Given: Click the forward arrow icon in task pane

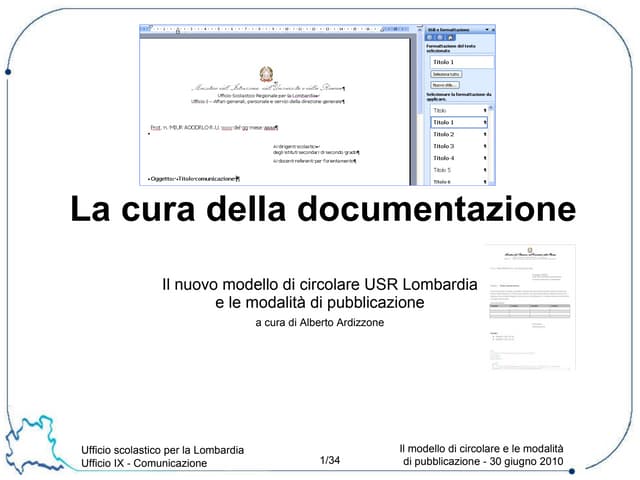Looking at the screenshot, I should (441, 38).
